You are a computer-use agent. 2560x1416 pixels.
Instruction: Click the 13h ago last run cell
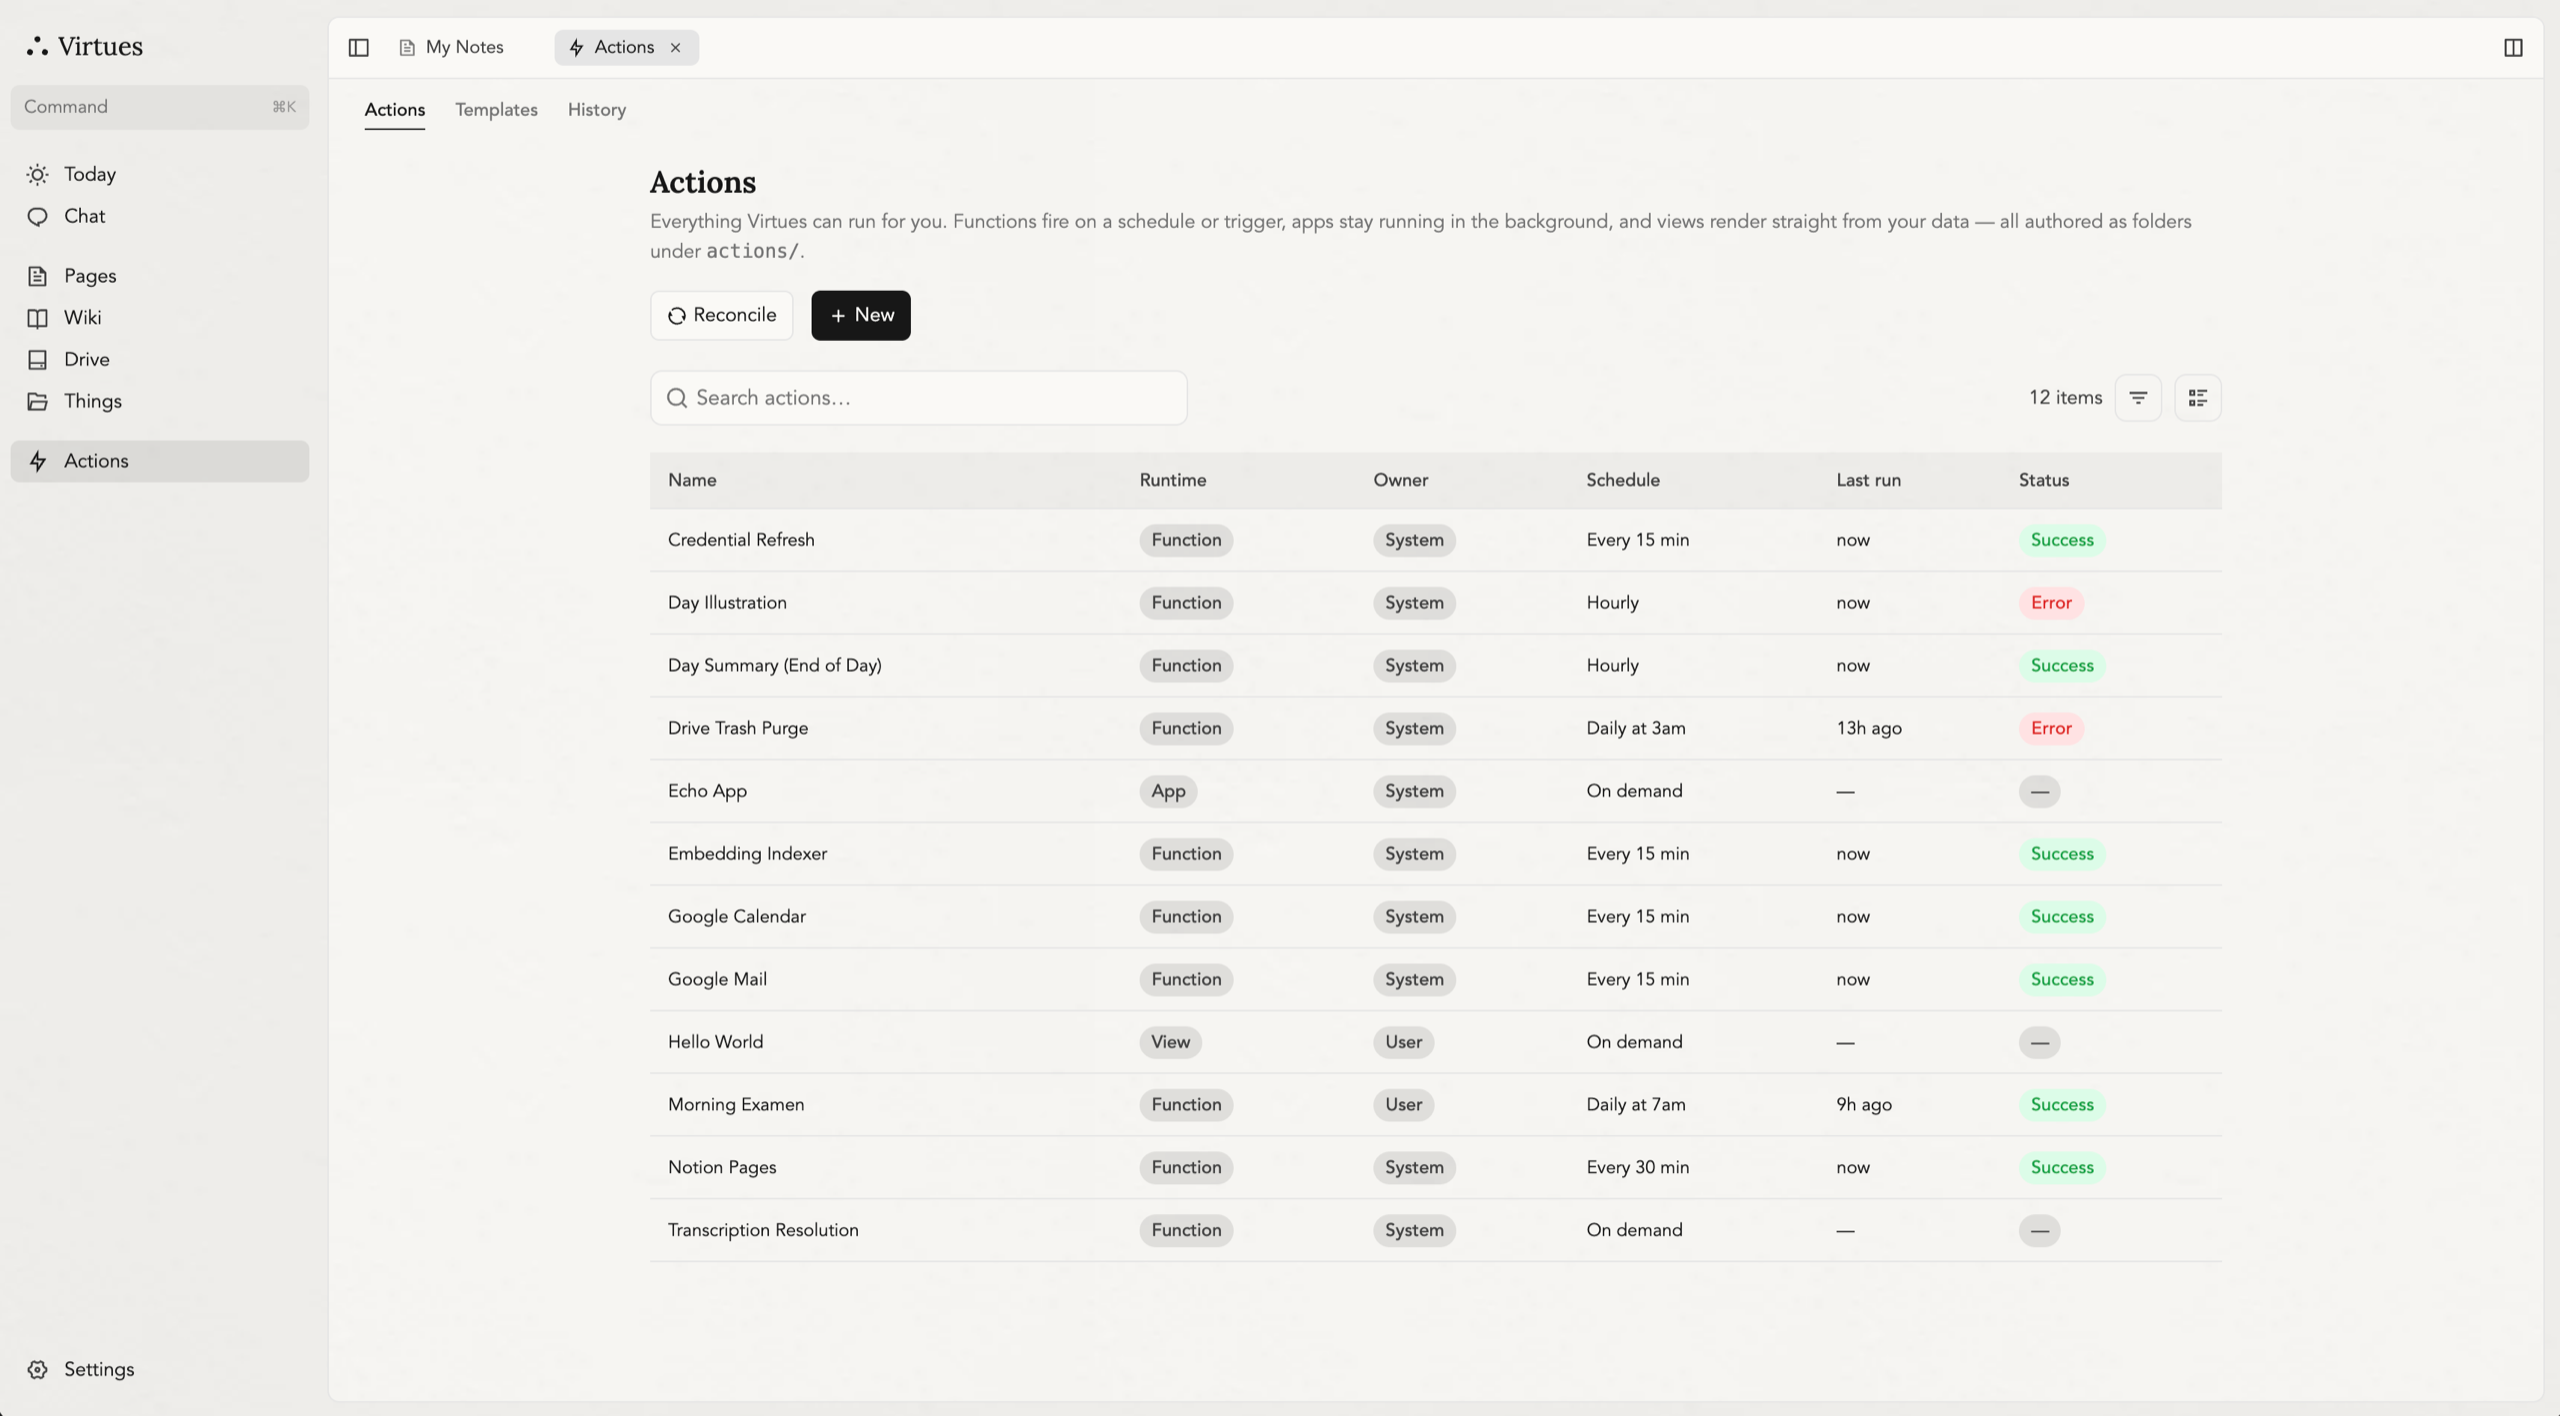pos(1869,728)
